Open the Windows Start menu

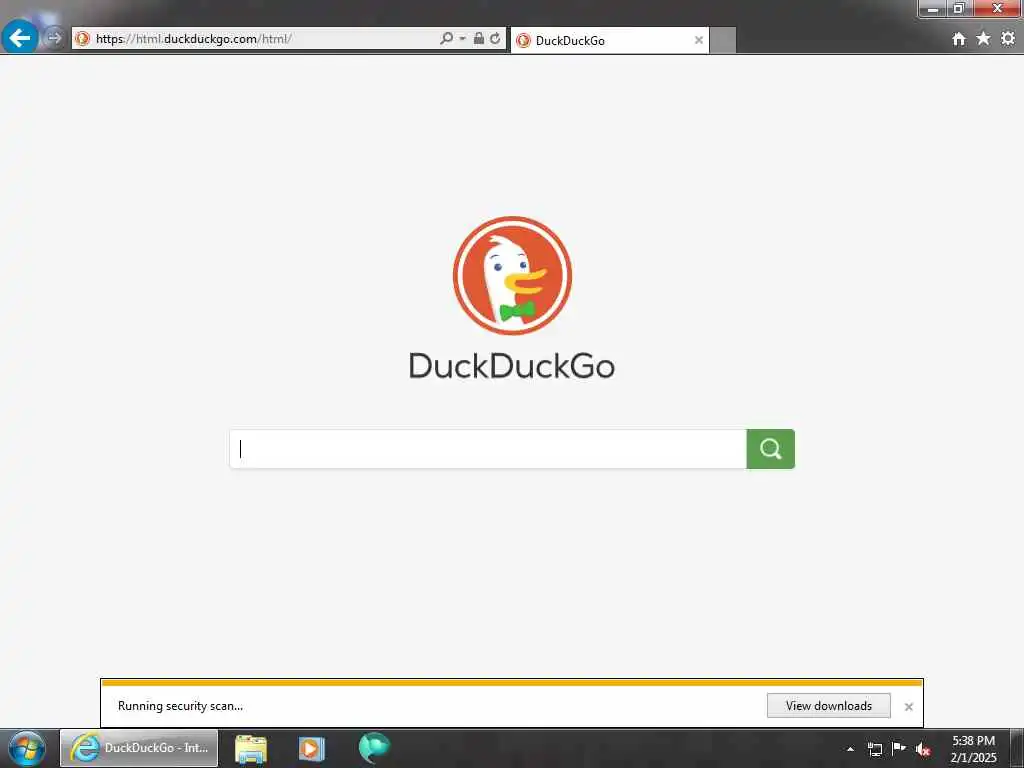coord(27,748)
